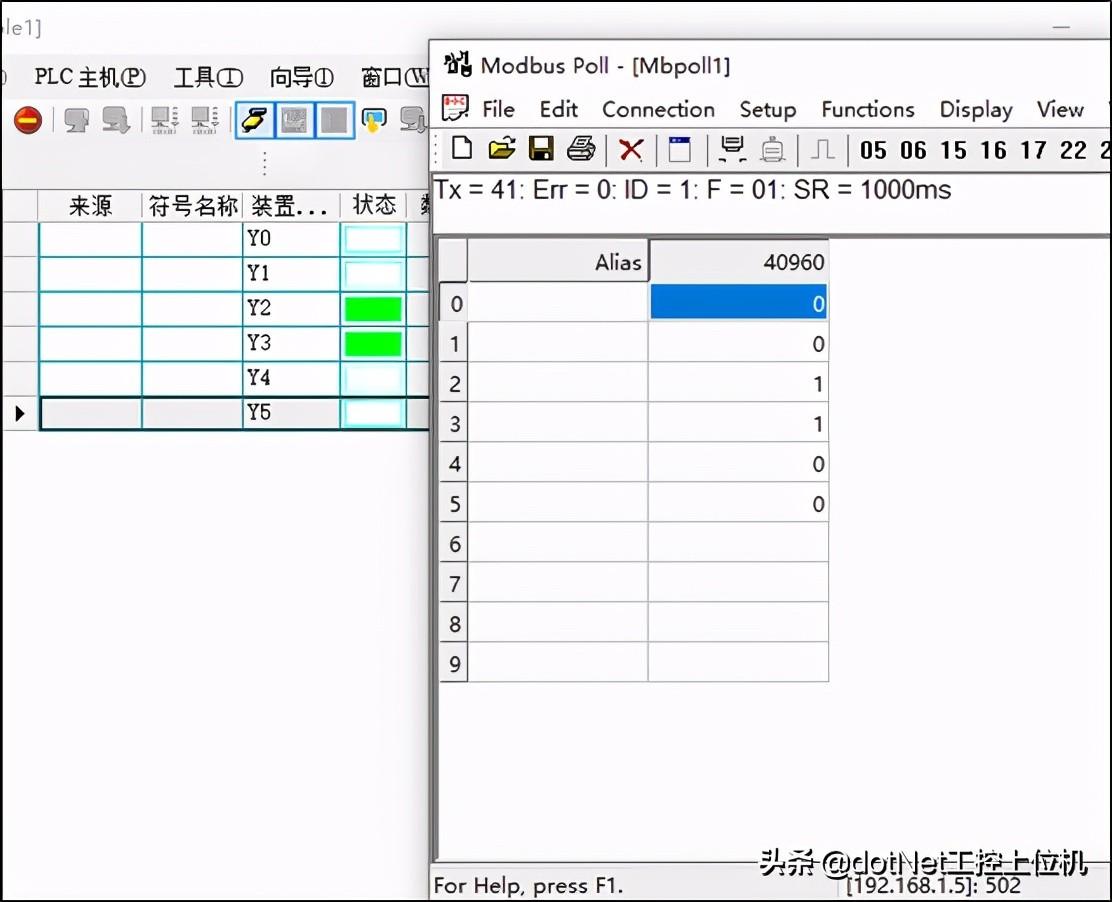Click the fourth PLC device icon in toolbar
The height and width of the screenshot is (902, 1112).
205,120
